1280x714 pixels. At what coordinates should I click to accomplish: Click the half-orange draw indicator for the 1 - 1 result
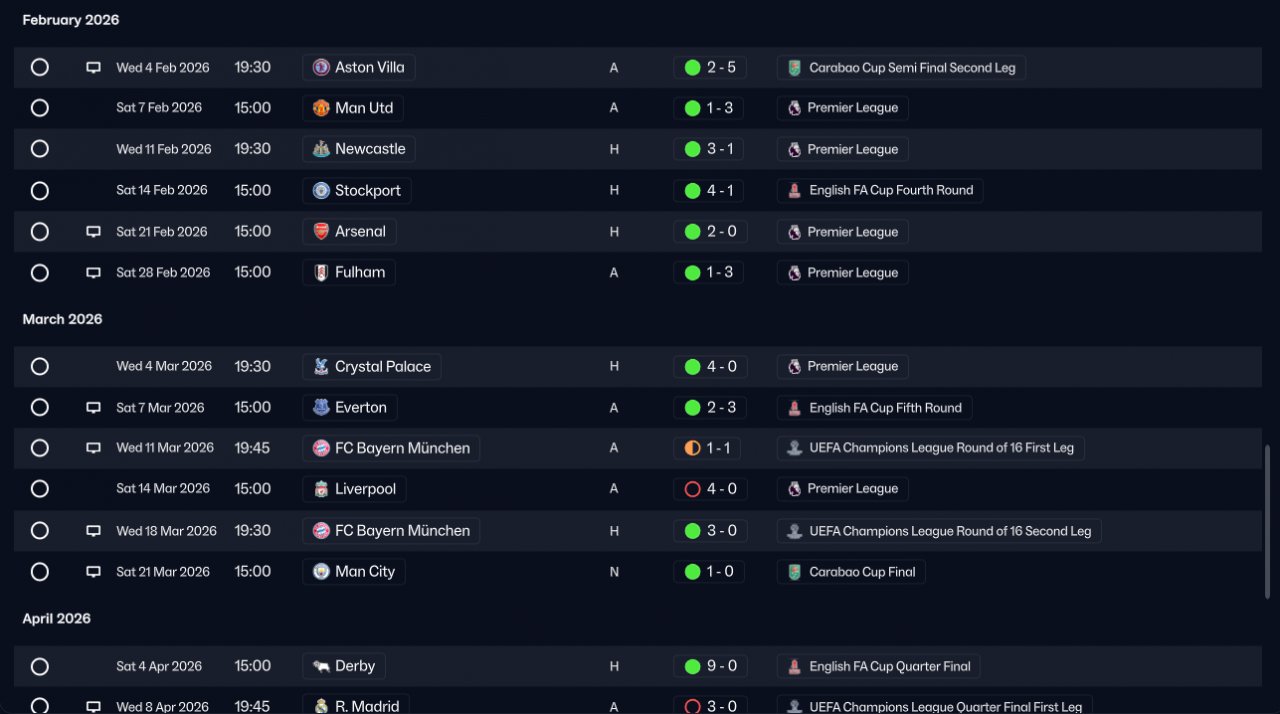[692, 448]
